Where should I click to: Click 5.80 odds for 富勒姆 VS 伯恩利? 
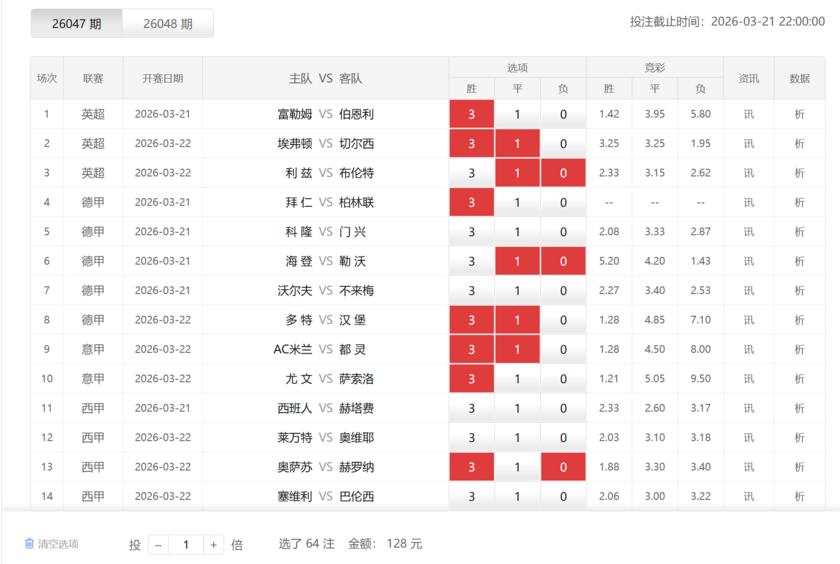[x=701, y=114]
